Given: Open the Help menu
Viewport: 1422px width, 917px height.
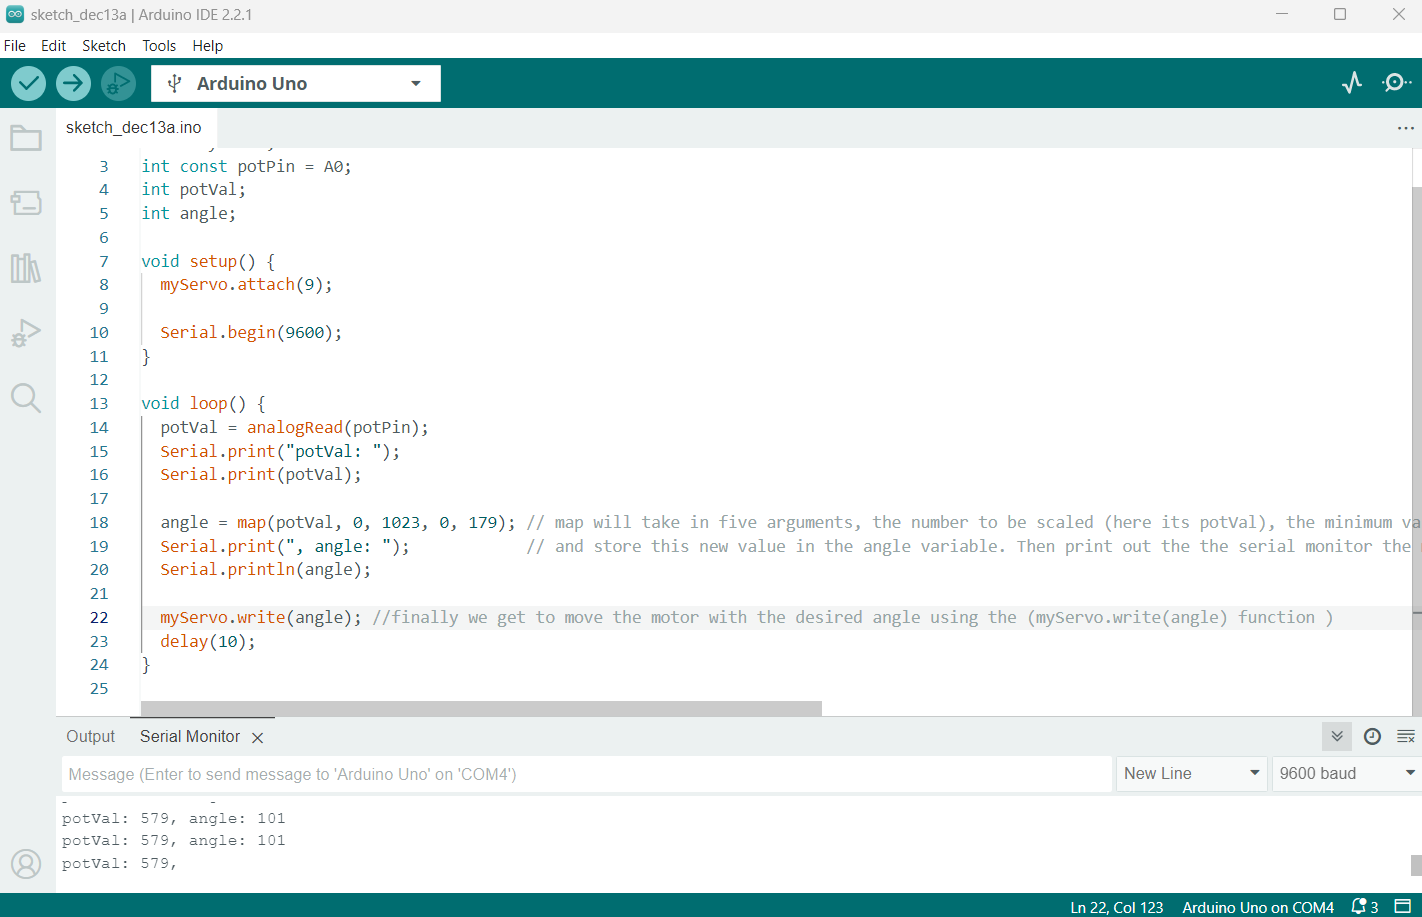Looking at the screenshot, I should pyautogui.click(x=208, y=46).
